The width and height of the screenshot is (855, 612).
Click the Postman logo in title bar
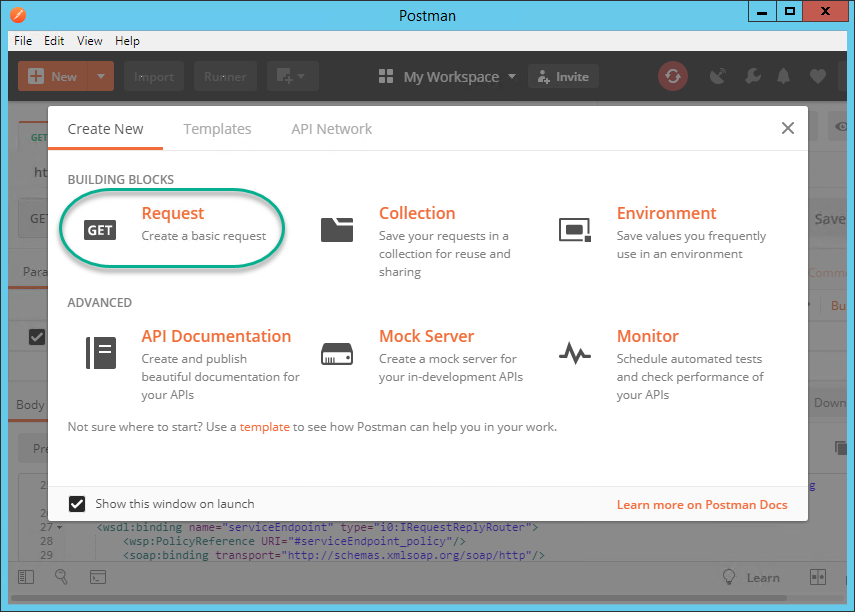click(x=18, y=15)
